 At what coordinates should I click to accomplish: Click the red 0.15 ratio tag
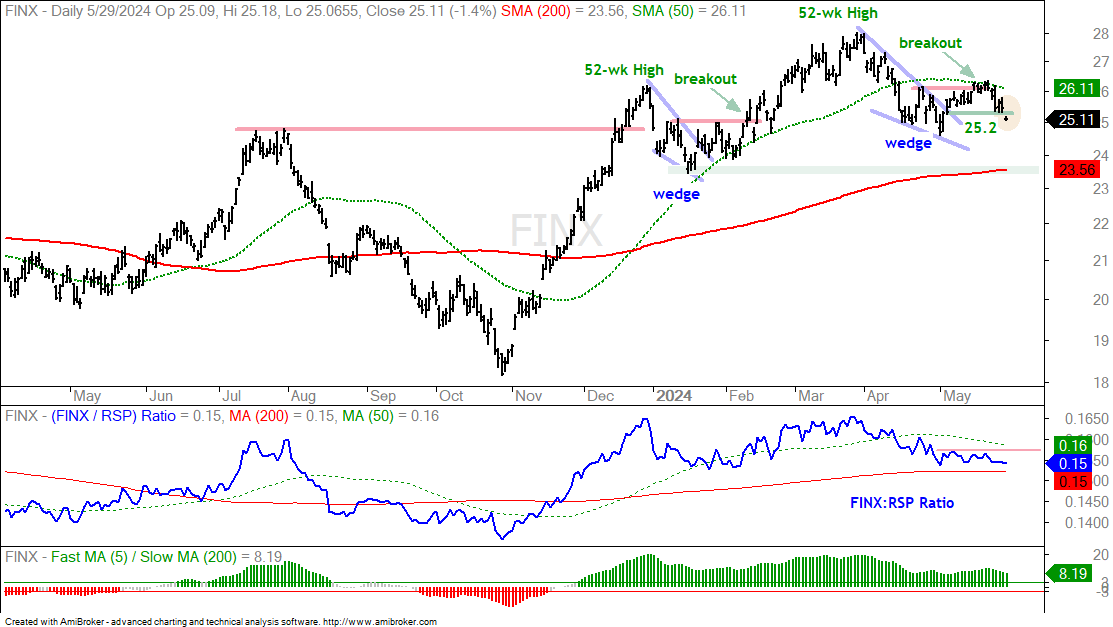(1073, 481)
